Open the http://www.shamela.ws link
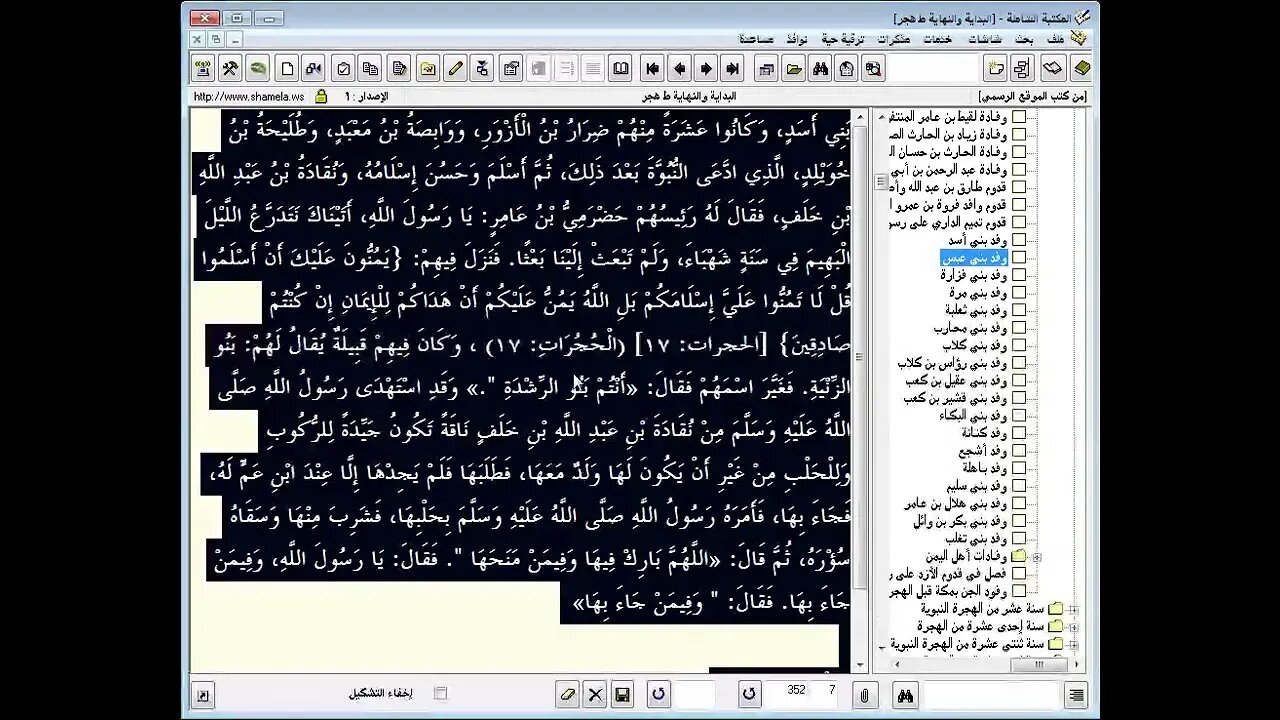Screen dimensions: 1280x720 point(248,97)
